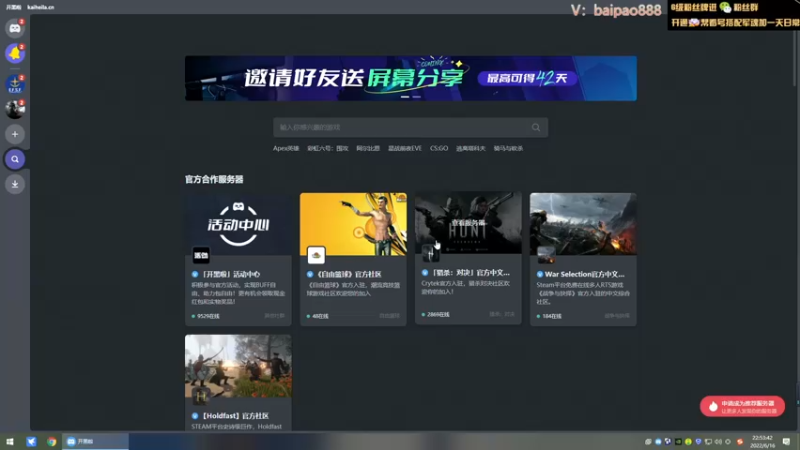The image size is (800, 450).
Task: Click the 9529在线 online count
Action: (x=206, y=316)
